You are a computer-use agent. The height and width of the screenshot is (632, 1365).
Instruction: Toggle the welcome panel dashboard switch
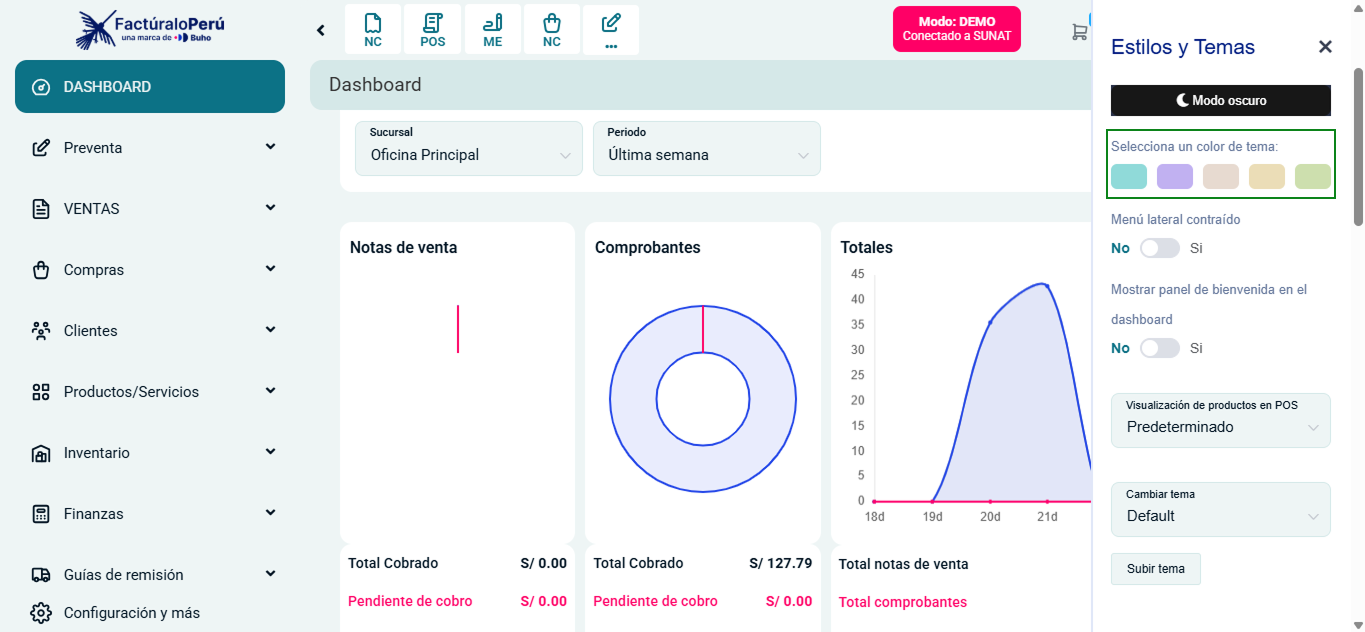tap(1160, 348)
